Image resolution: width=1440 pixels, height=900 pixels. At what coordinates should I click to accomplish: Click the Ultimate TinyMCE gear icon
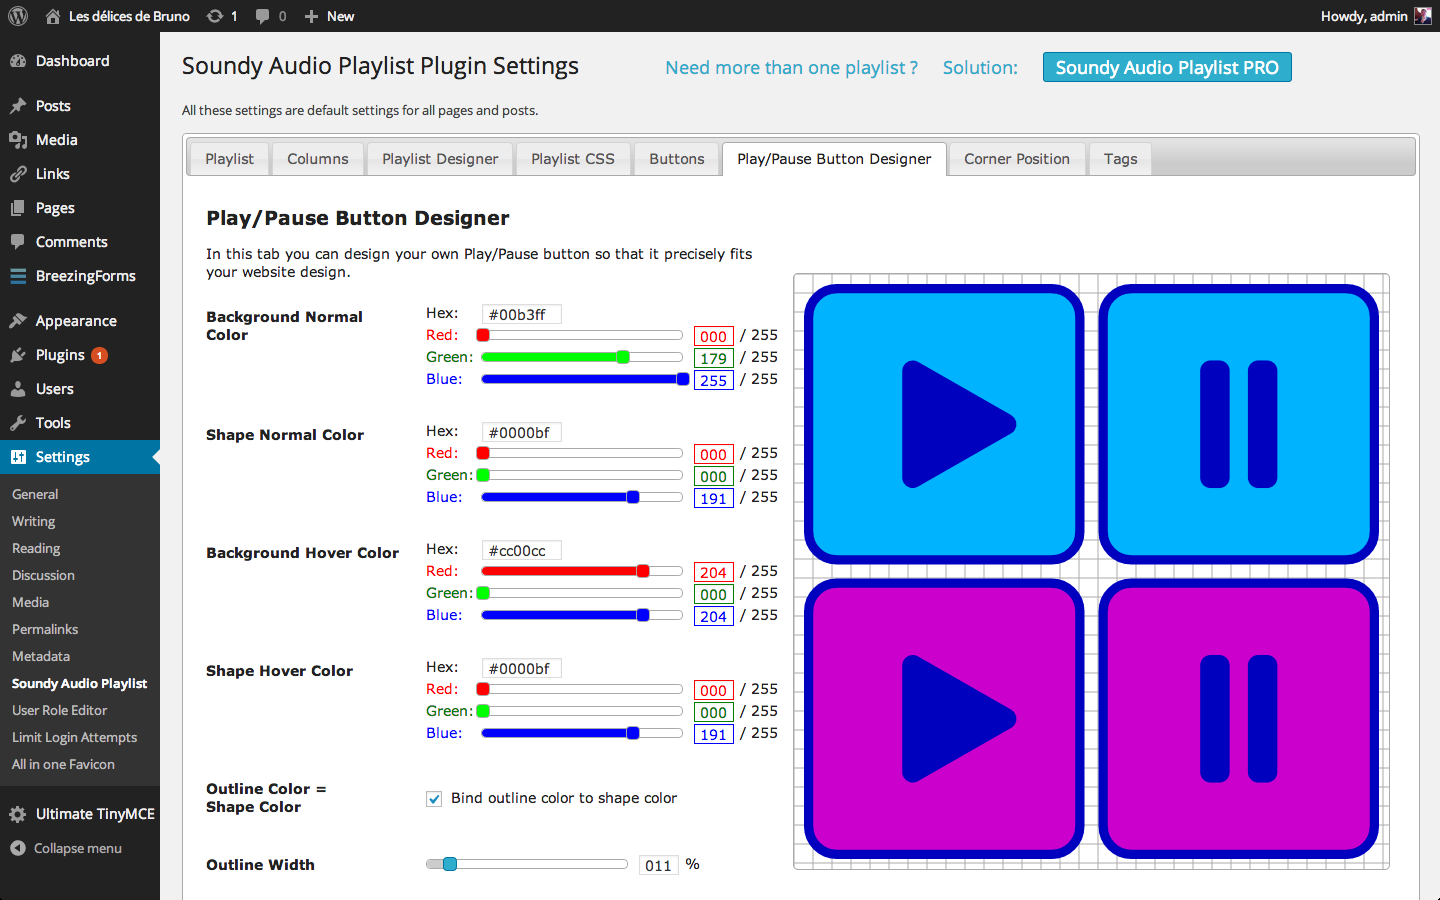(x=18, y=814)
